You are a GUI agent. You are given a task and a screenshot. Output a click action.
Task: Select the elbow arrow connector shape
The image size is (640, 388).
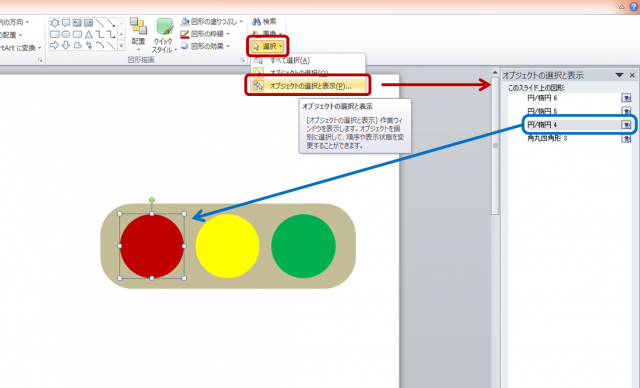pos(111,34)
